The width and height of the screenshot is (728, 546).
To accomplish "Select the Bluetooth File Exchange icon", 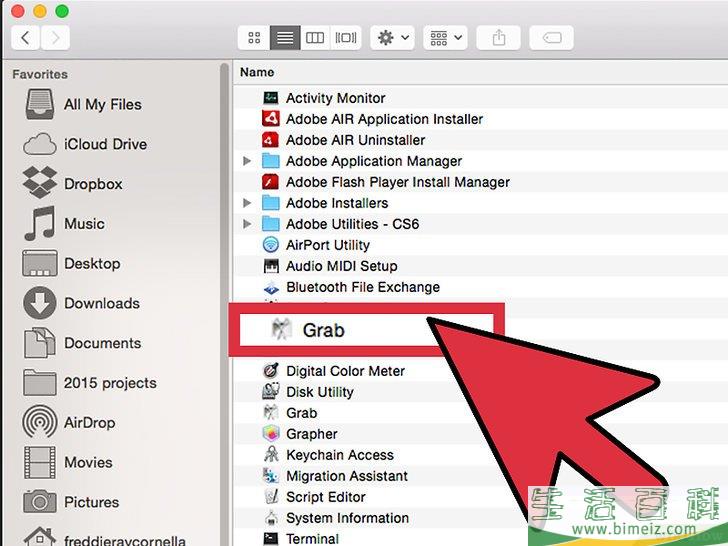I will pos(271,287).
